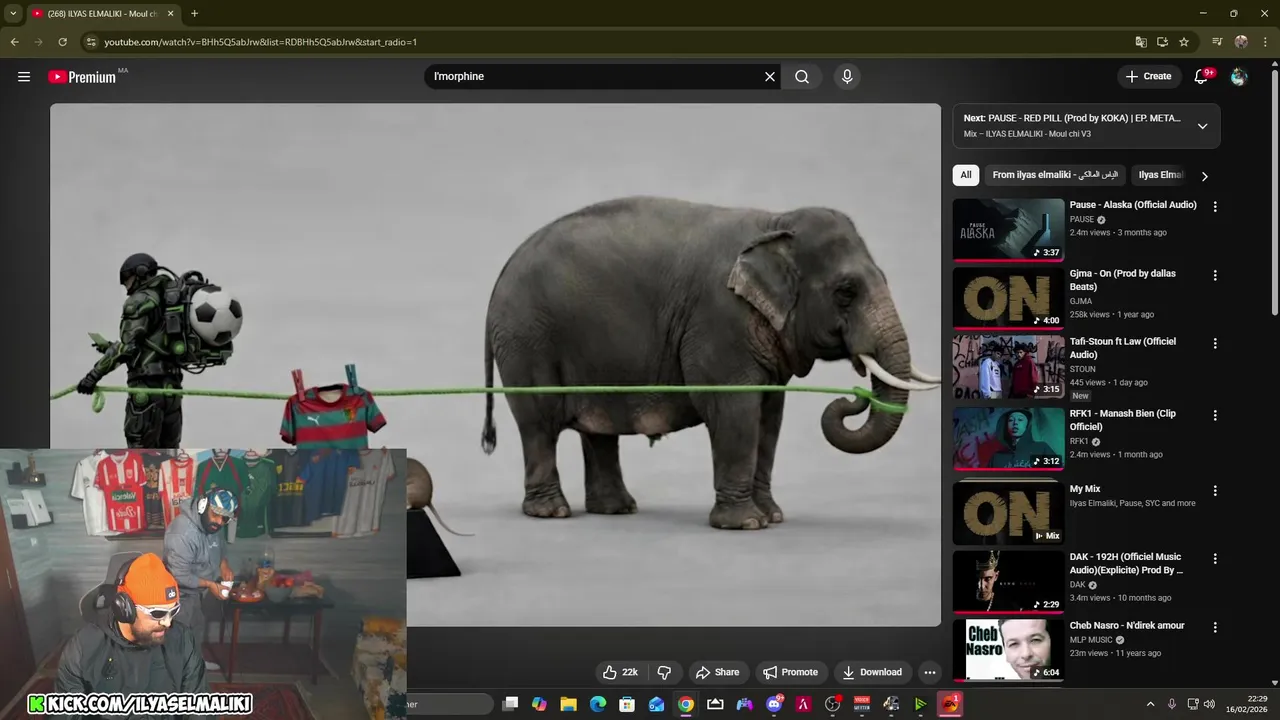
Task: Click the magnifier search button
Action: [802, 76]
